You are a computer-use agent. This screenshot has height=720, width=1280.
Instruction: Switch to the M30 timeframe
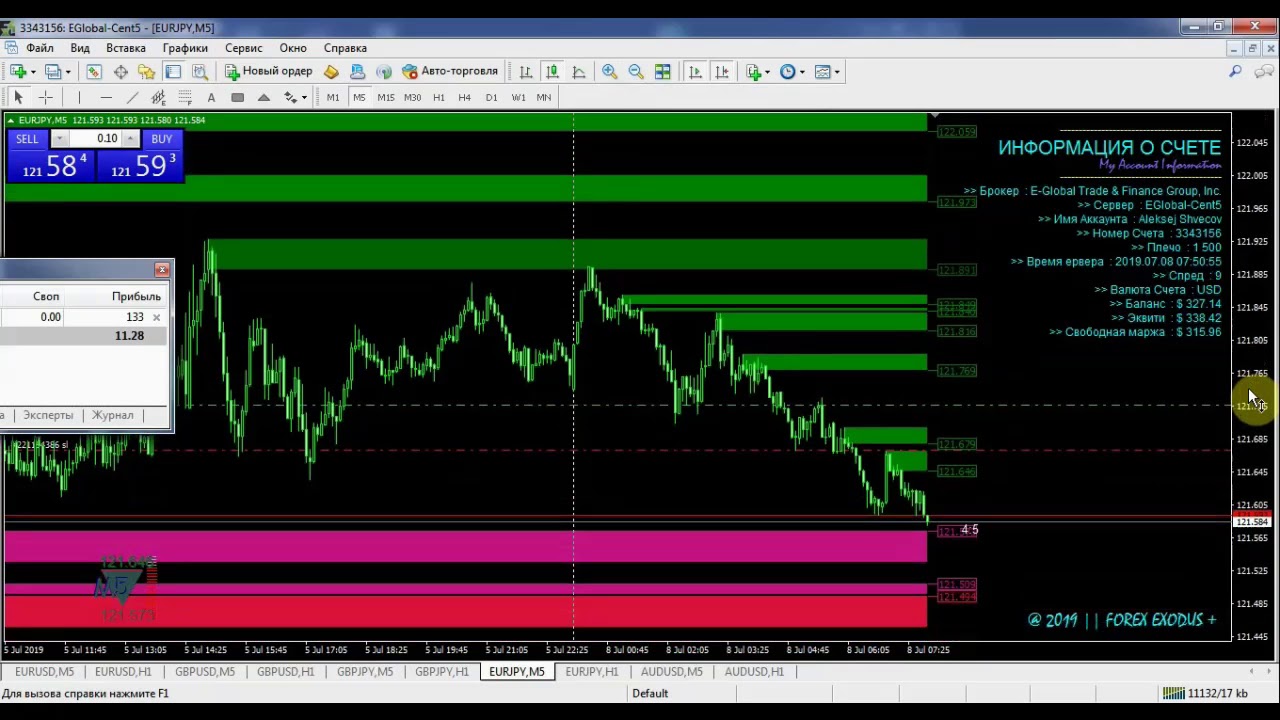[x=412, y=97]
